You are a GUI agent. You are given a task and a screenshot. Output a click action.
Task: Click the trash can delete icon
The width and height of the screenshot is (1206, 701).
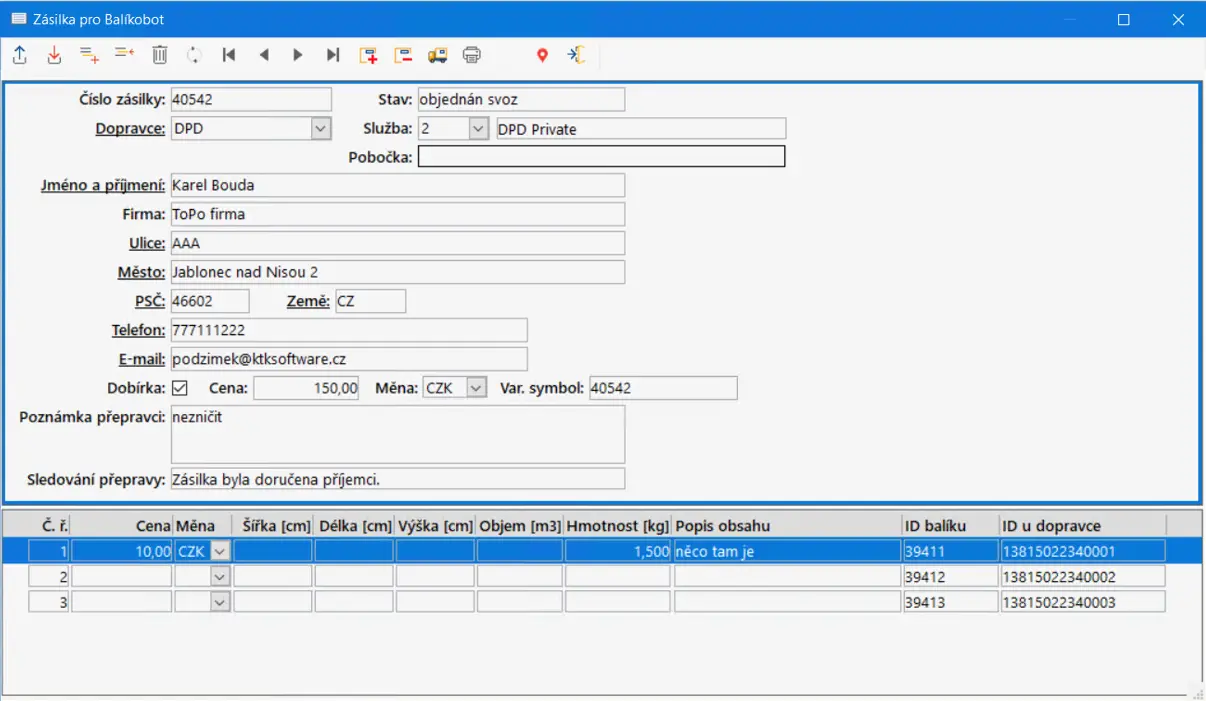coord(159,56)
